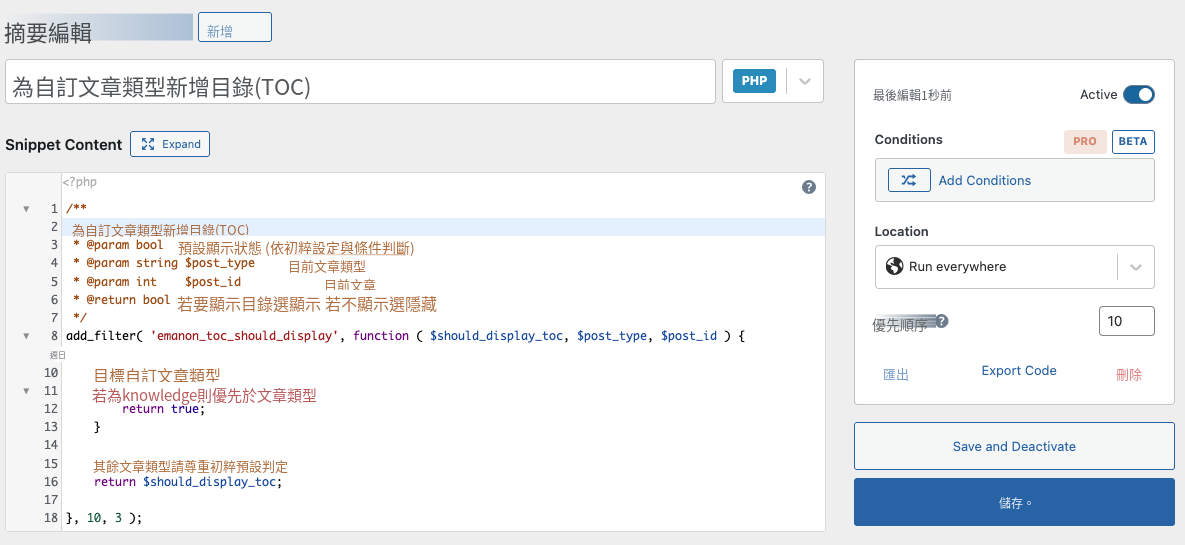Click the '}, 10, 3 );' closing line

[x=104, y=518]
